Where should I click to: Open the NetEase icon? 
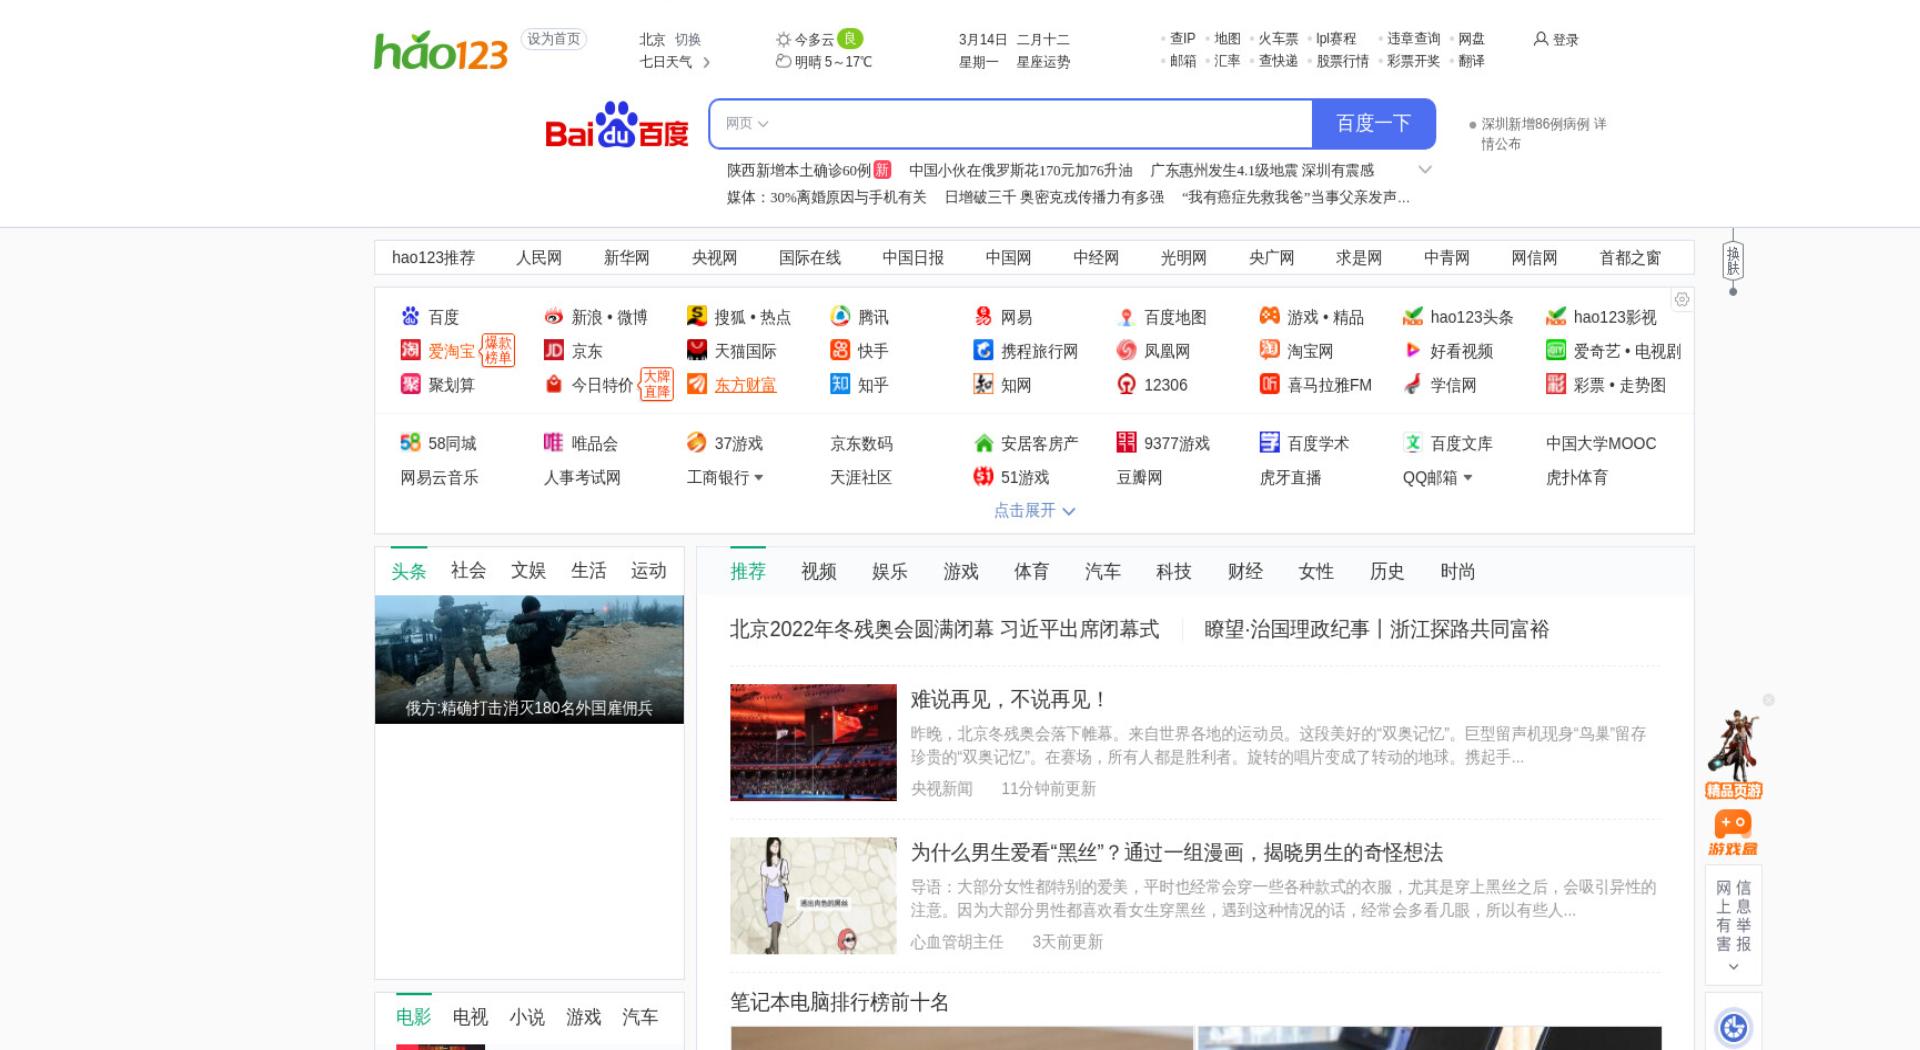click(x=983, y=317)
